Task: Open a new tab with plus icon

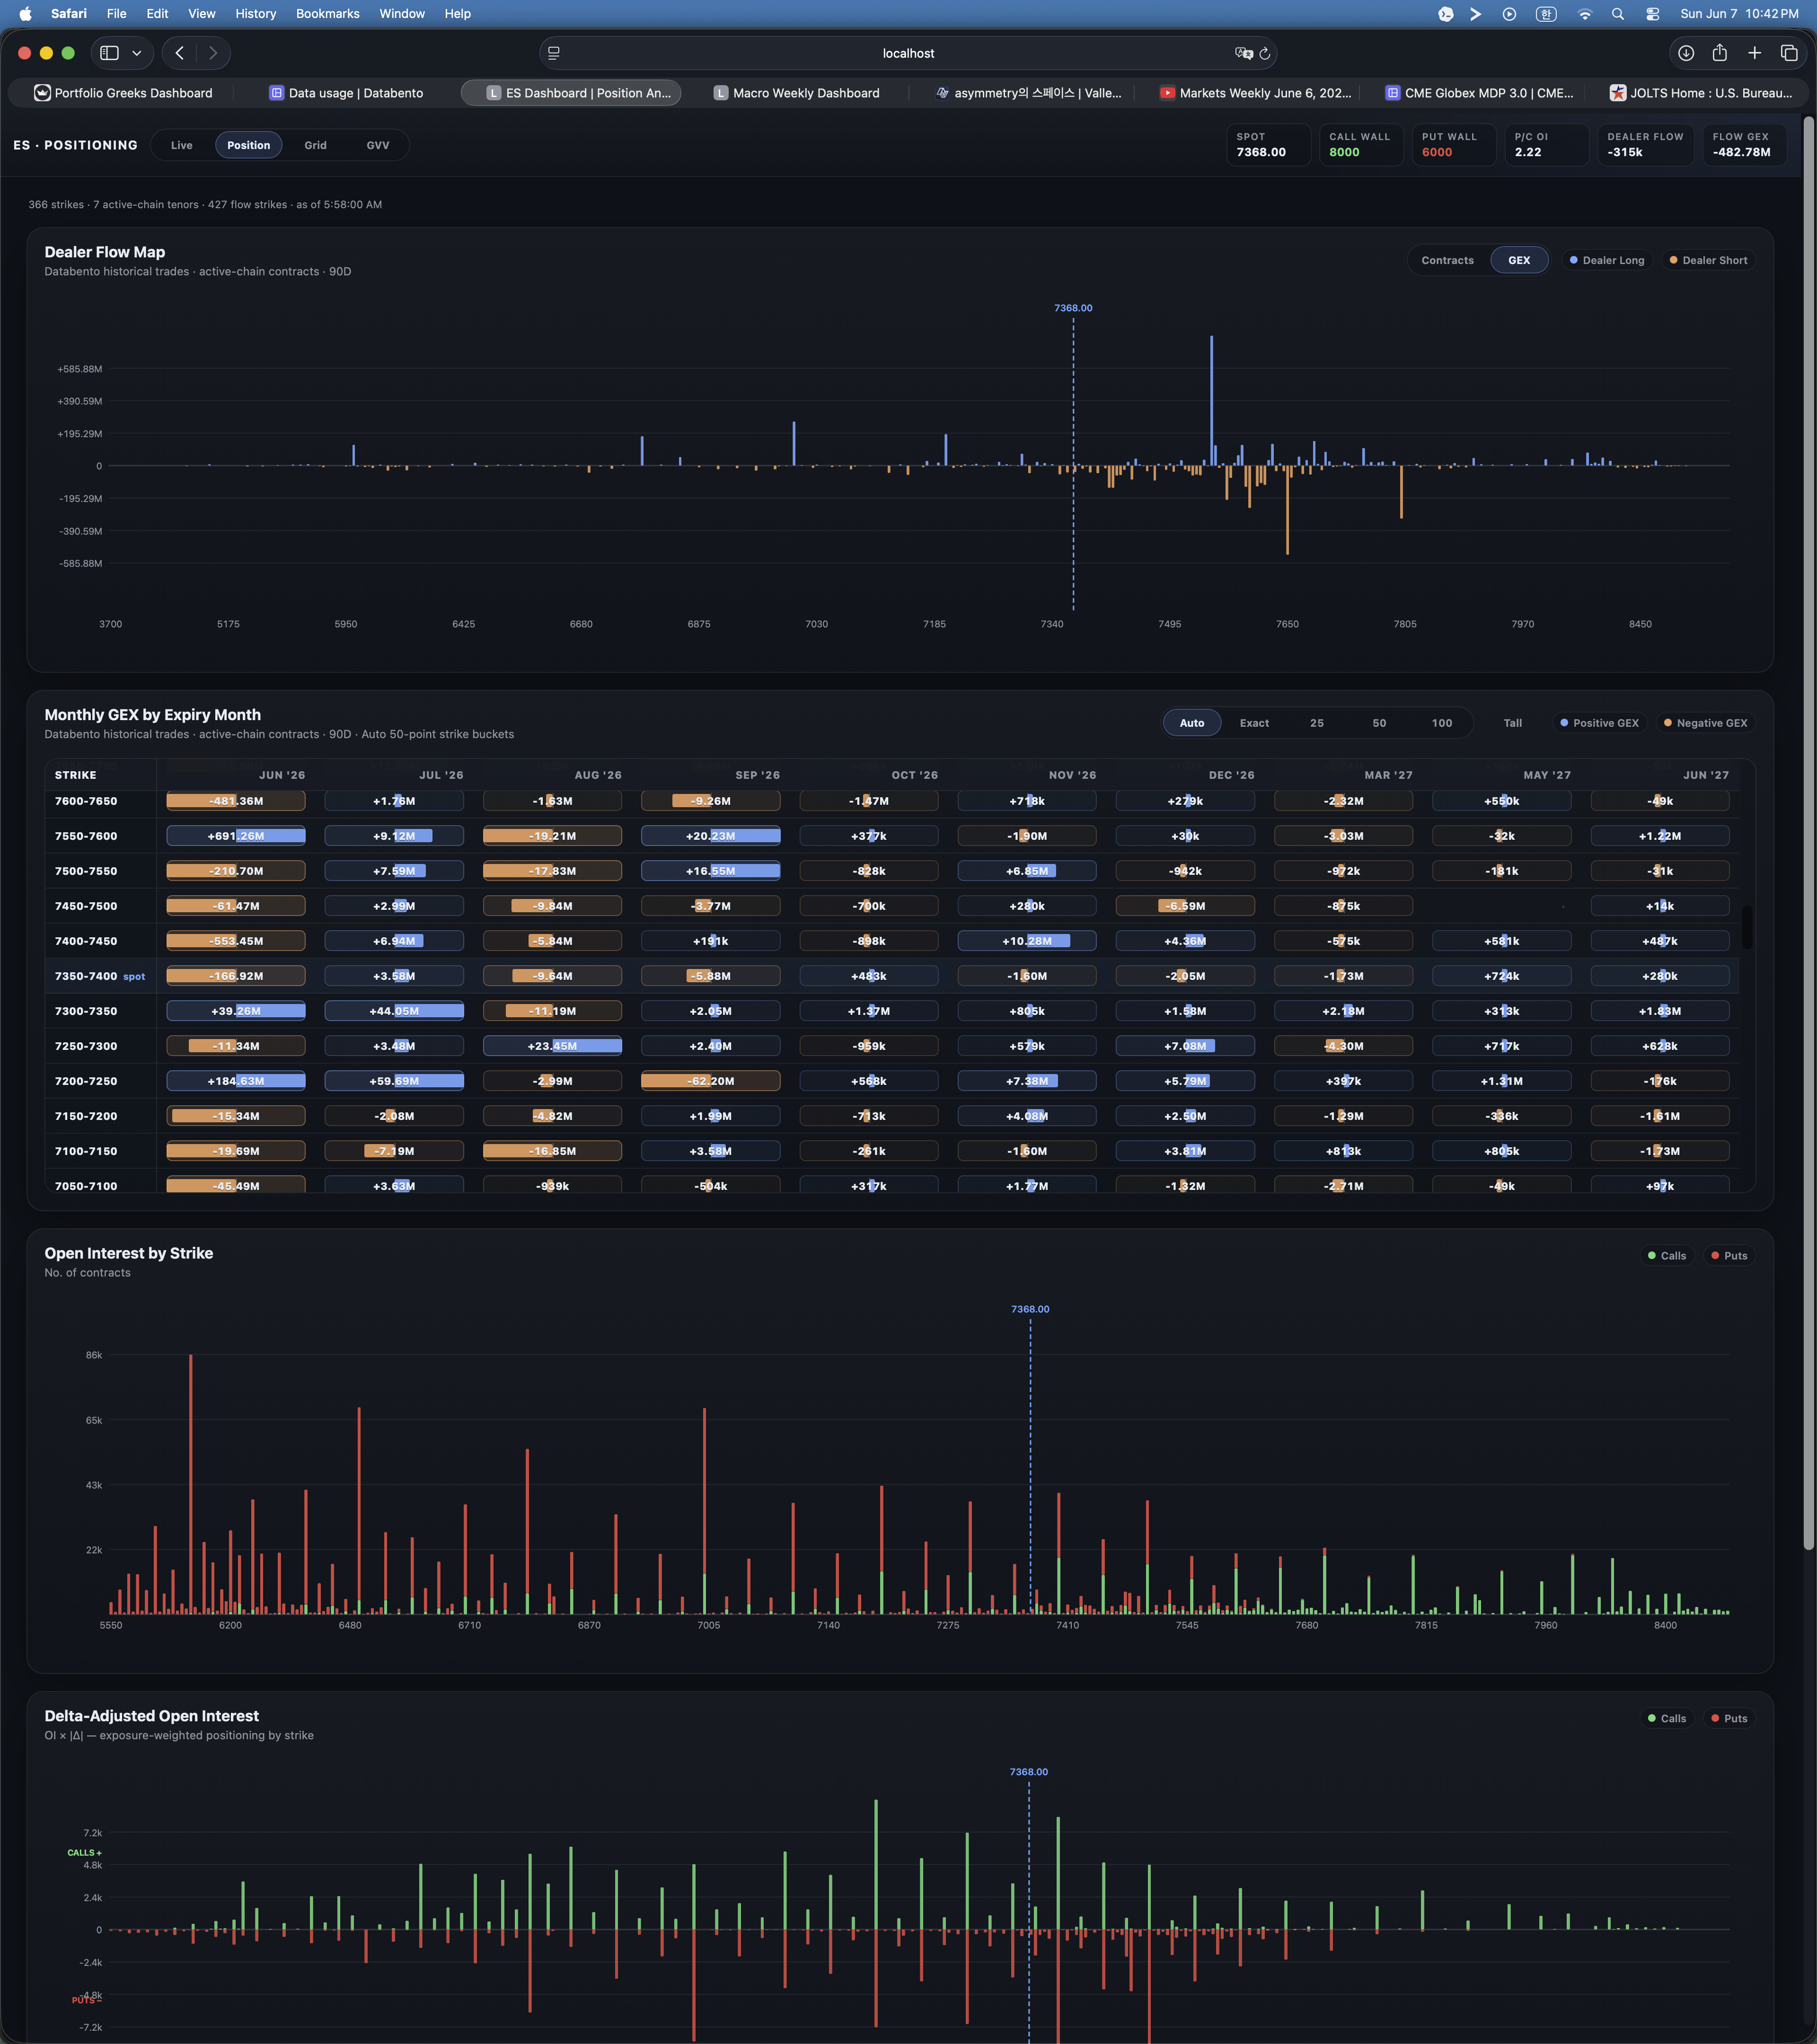Action: [1754, 53]
